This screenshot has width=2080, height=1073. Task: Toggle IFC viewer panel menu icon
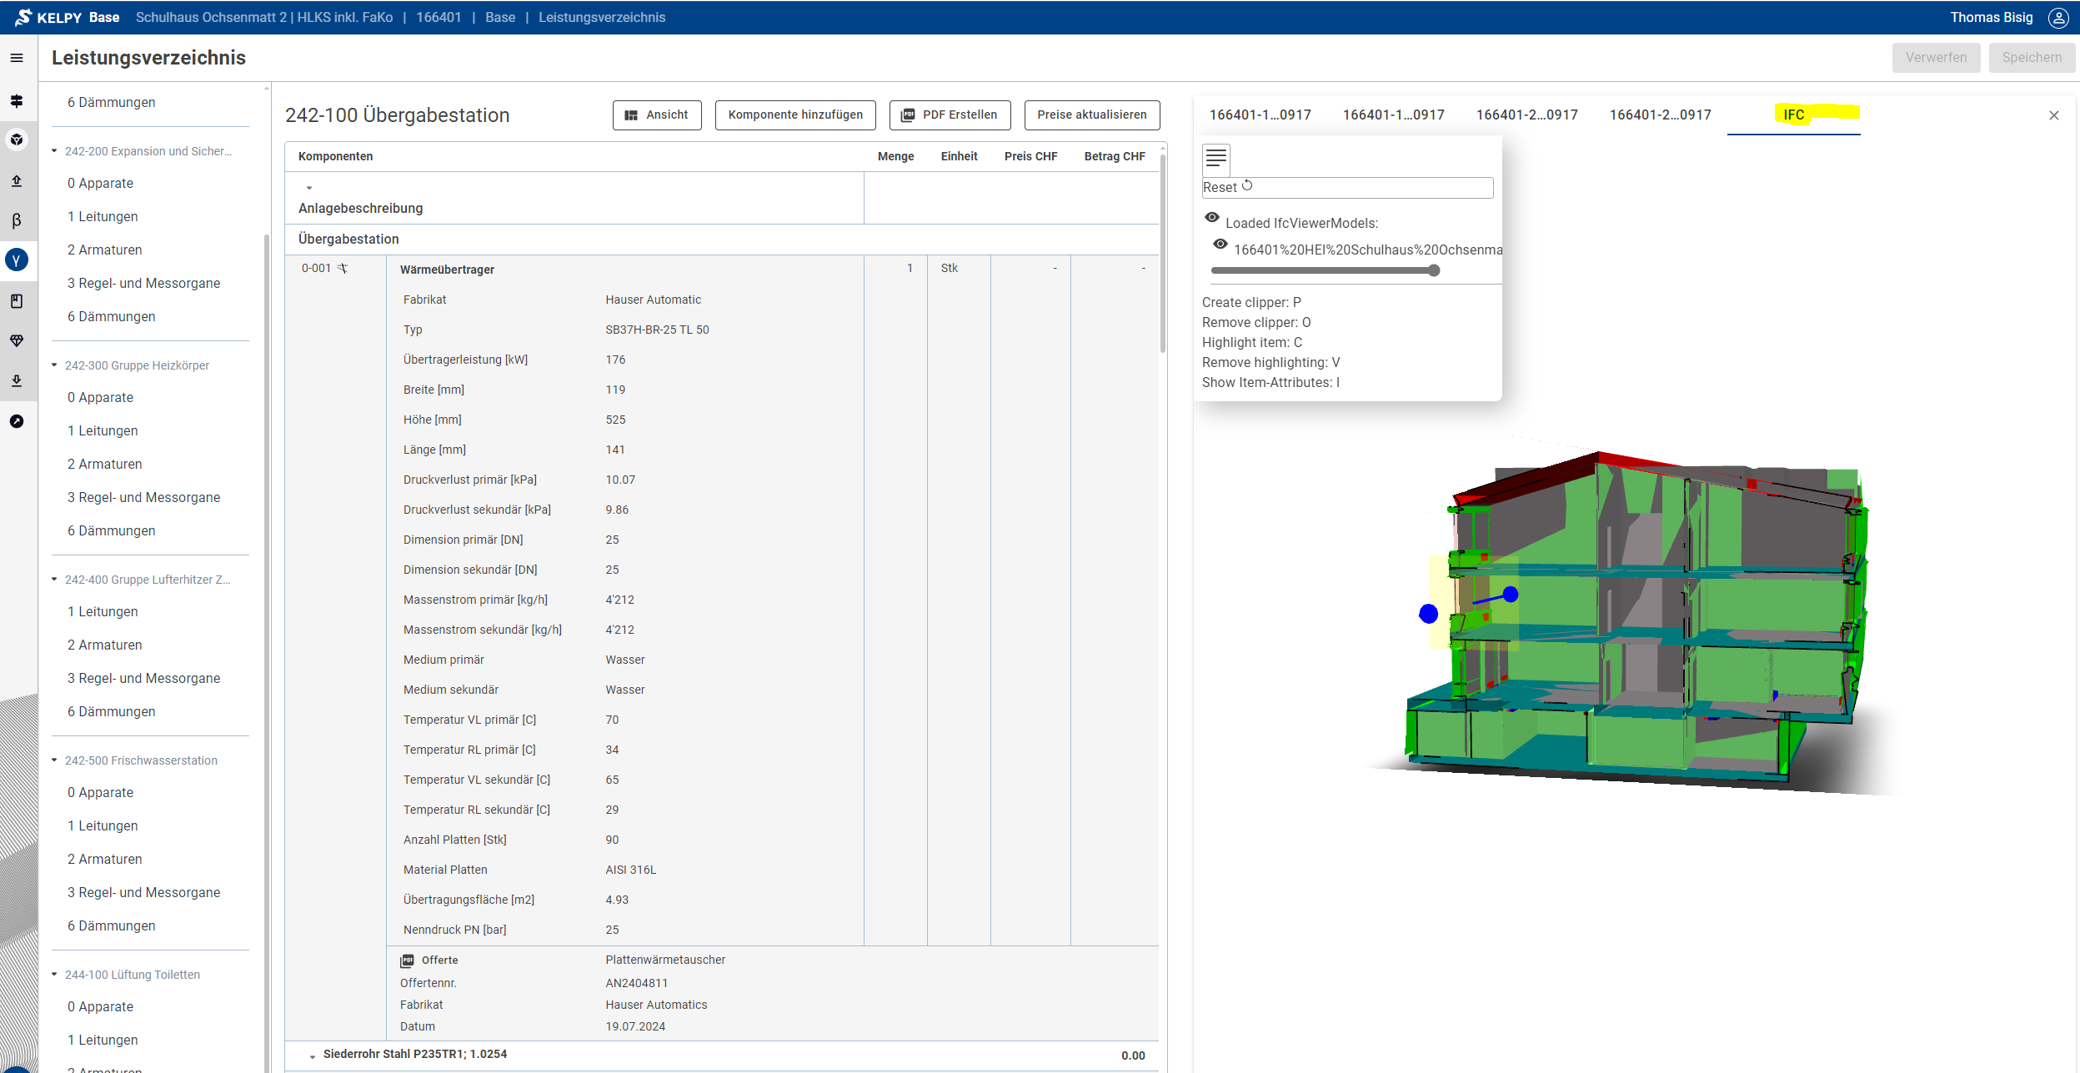1216,158
